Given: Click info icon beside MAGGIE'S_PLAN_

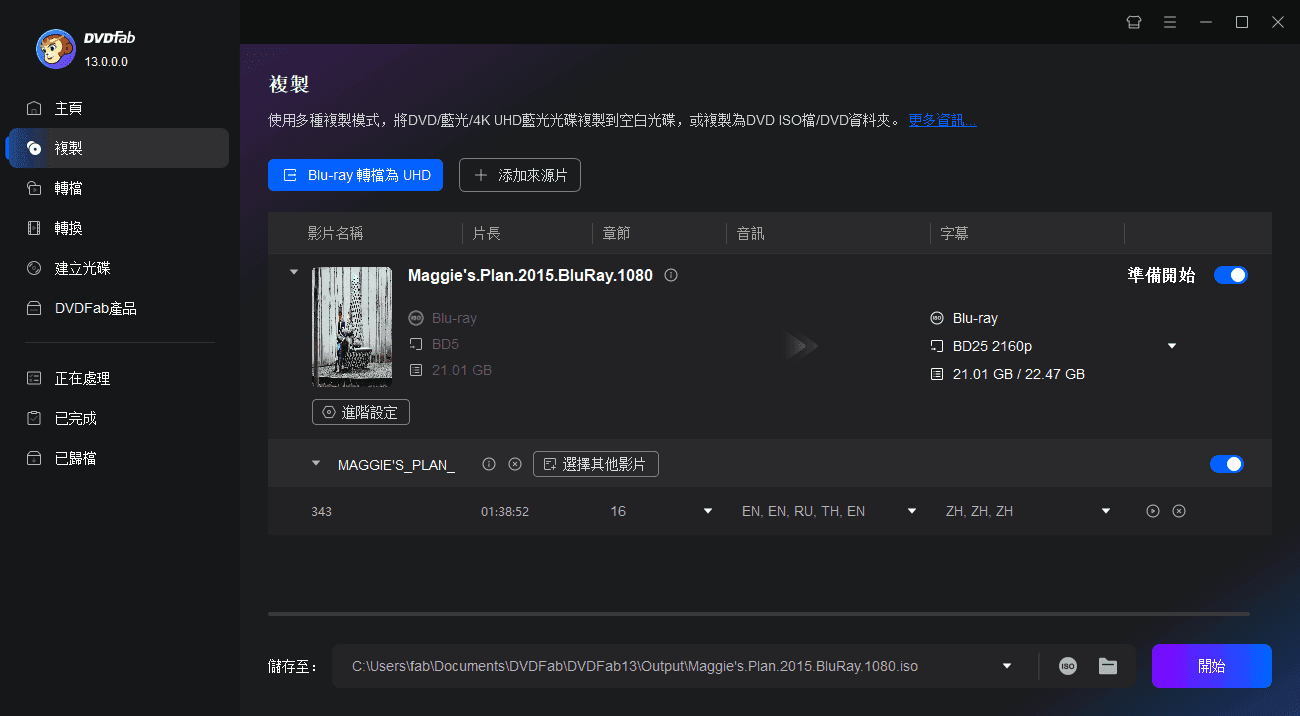Looking at the screenshot, I should click(489, 464).
